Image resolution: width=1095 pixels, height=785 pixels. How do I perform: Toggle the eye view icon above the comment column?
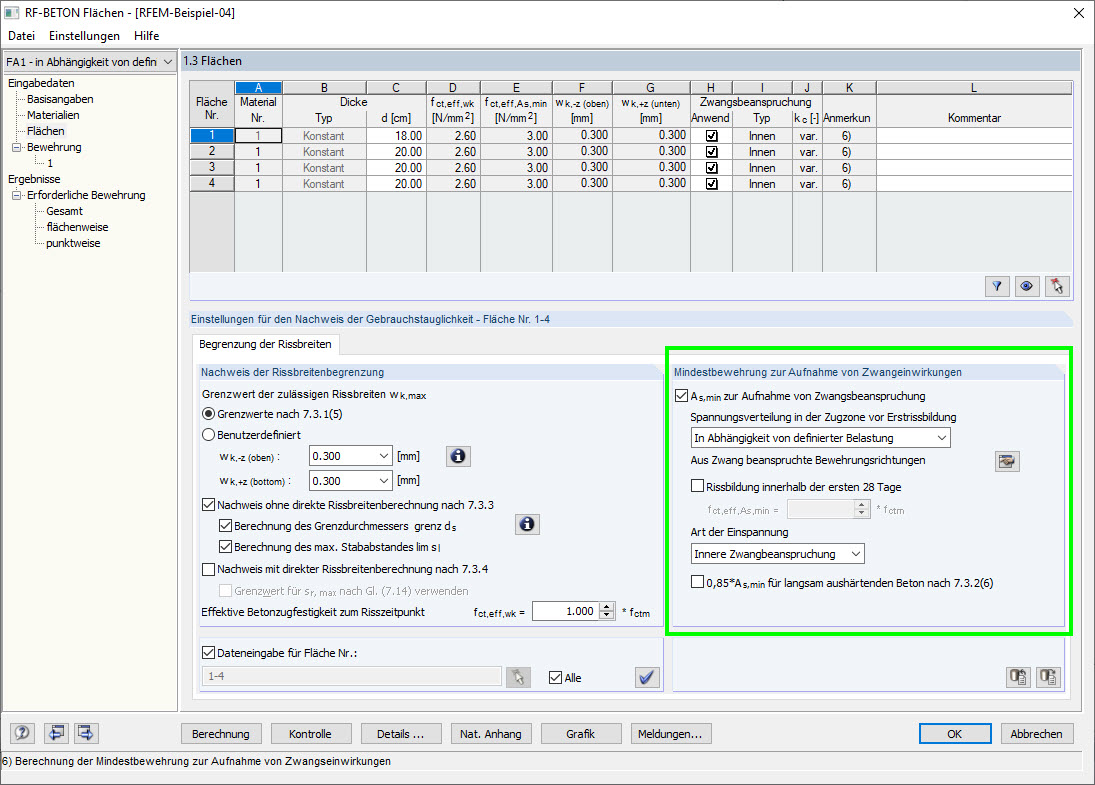(x=1027, y=286)
